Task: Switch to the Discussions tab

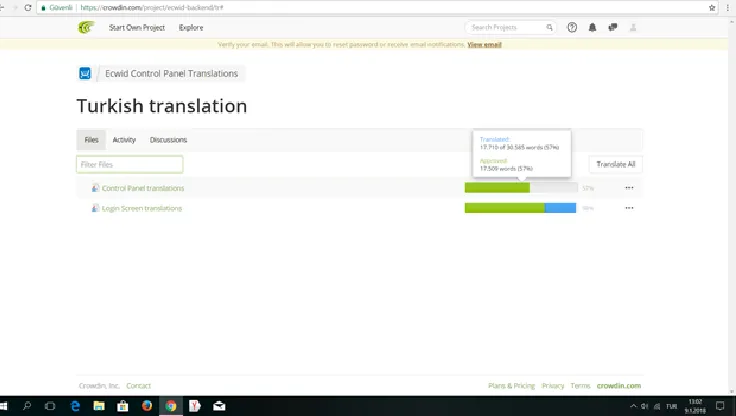Action: pyautogui.click(x=169, y=139)
